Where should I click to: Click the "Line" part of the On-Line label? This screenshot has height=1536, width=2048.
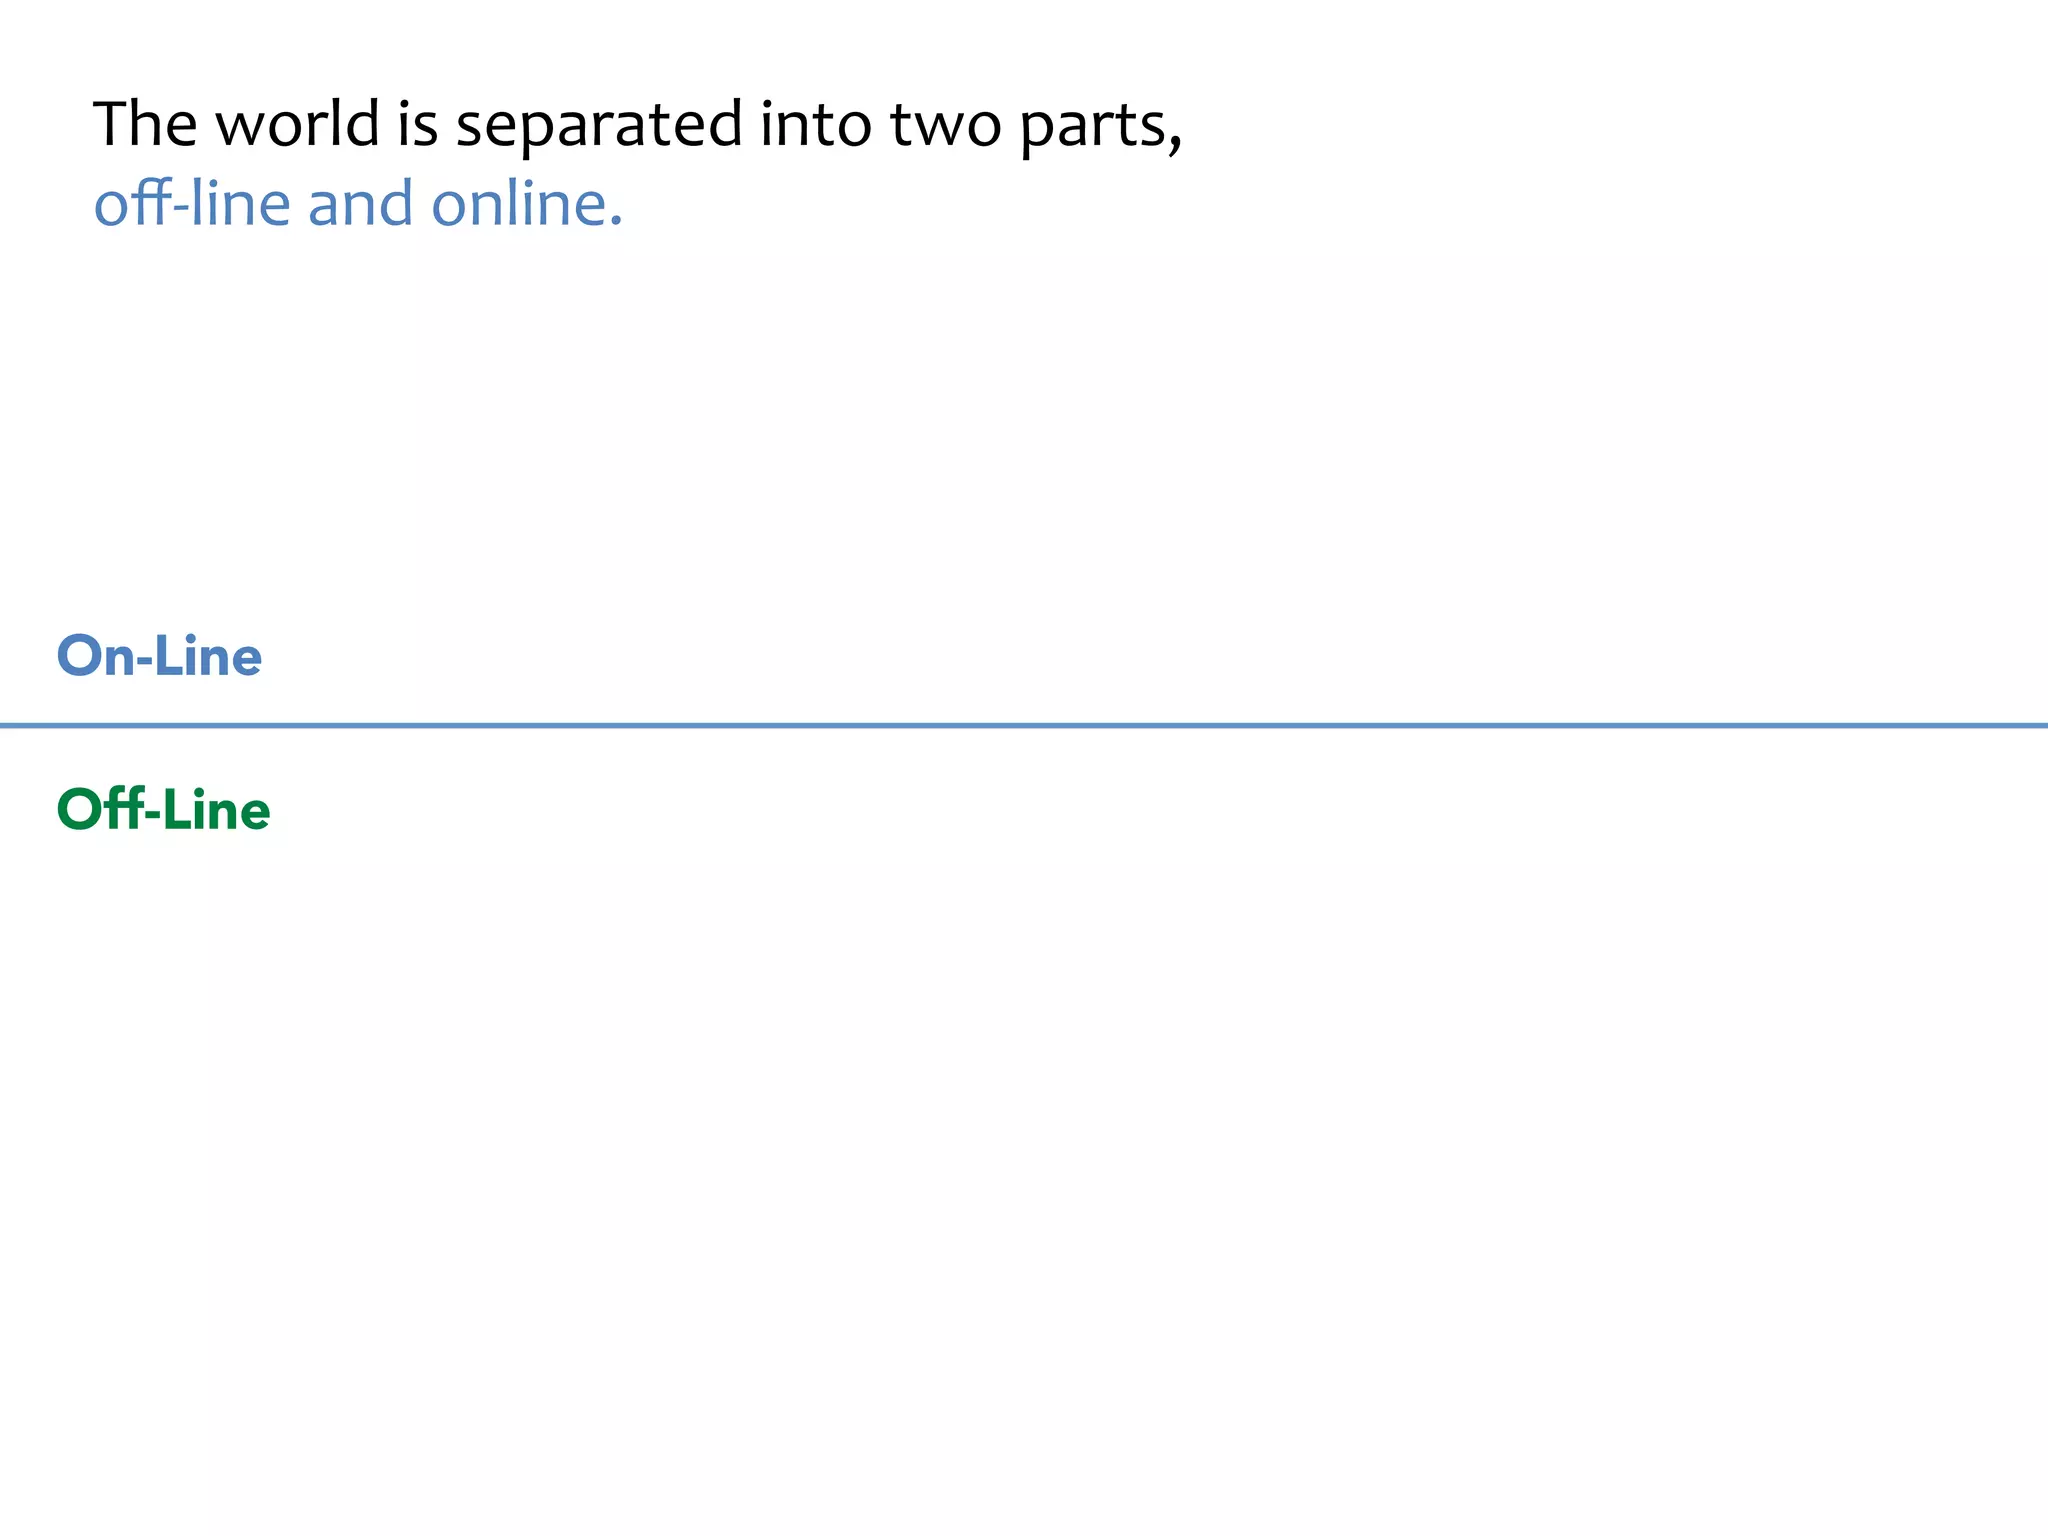pos(209,656)
